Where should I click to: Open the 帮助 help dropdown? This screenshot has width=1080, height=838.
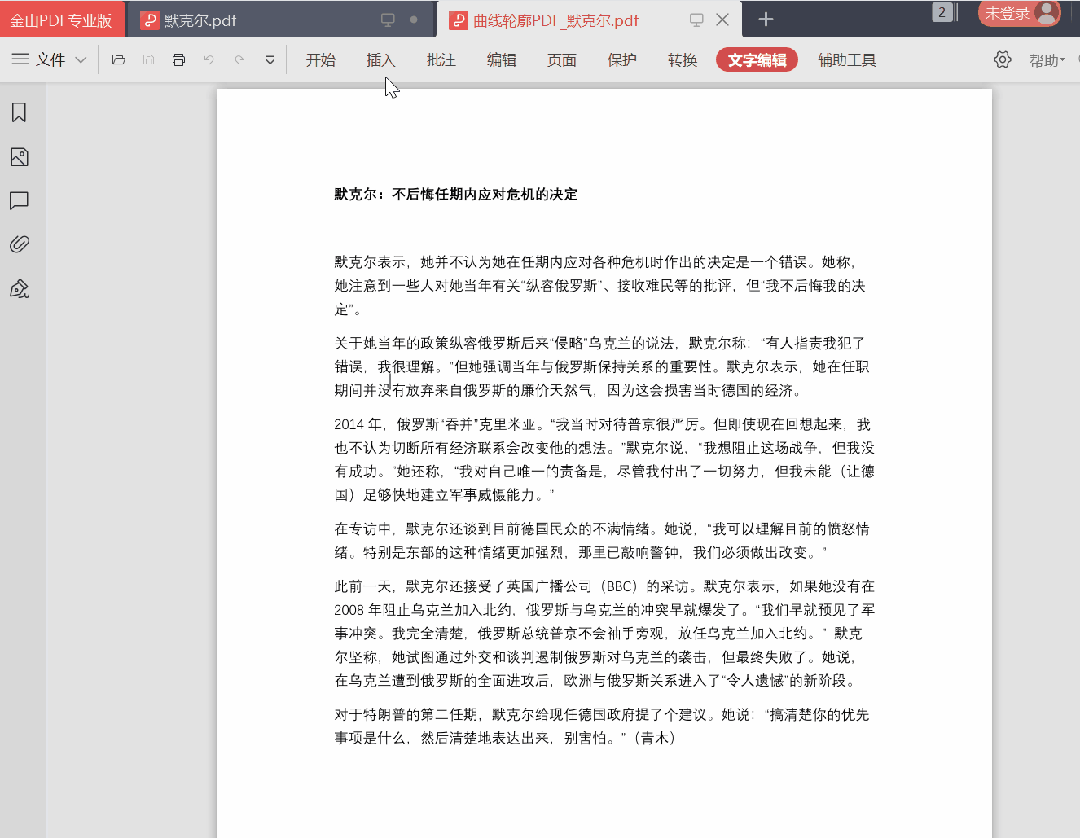pos(1047,61)
